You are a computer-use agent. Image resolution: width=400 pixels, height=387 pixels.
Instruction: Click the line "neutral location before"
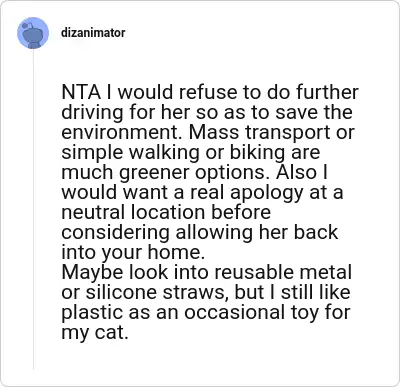[x=166, y=212]
